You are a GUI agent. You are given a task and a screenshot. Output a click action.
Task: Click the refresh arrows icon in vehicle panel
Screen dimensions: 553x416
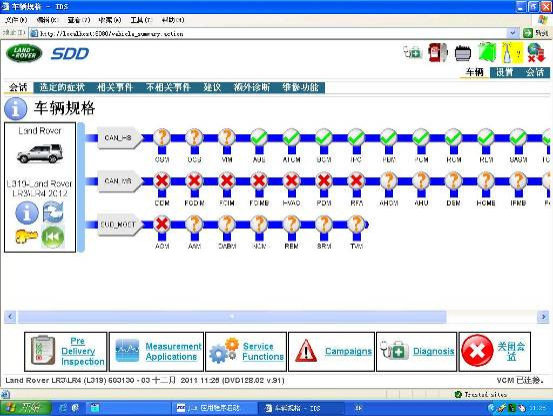53,212
